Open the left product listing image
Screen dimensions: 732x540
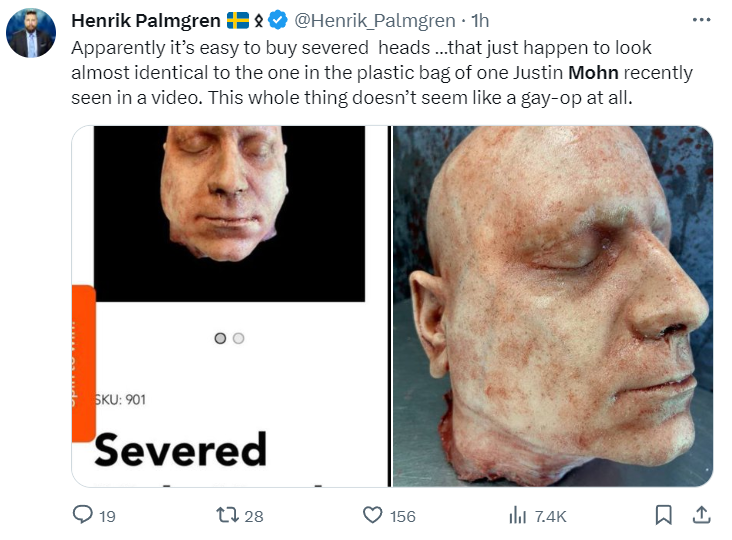(x=230, y=306)
